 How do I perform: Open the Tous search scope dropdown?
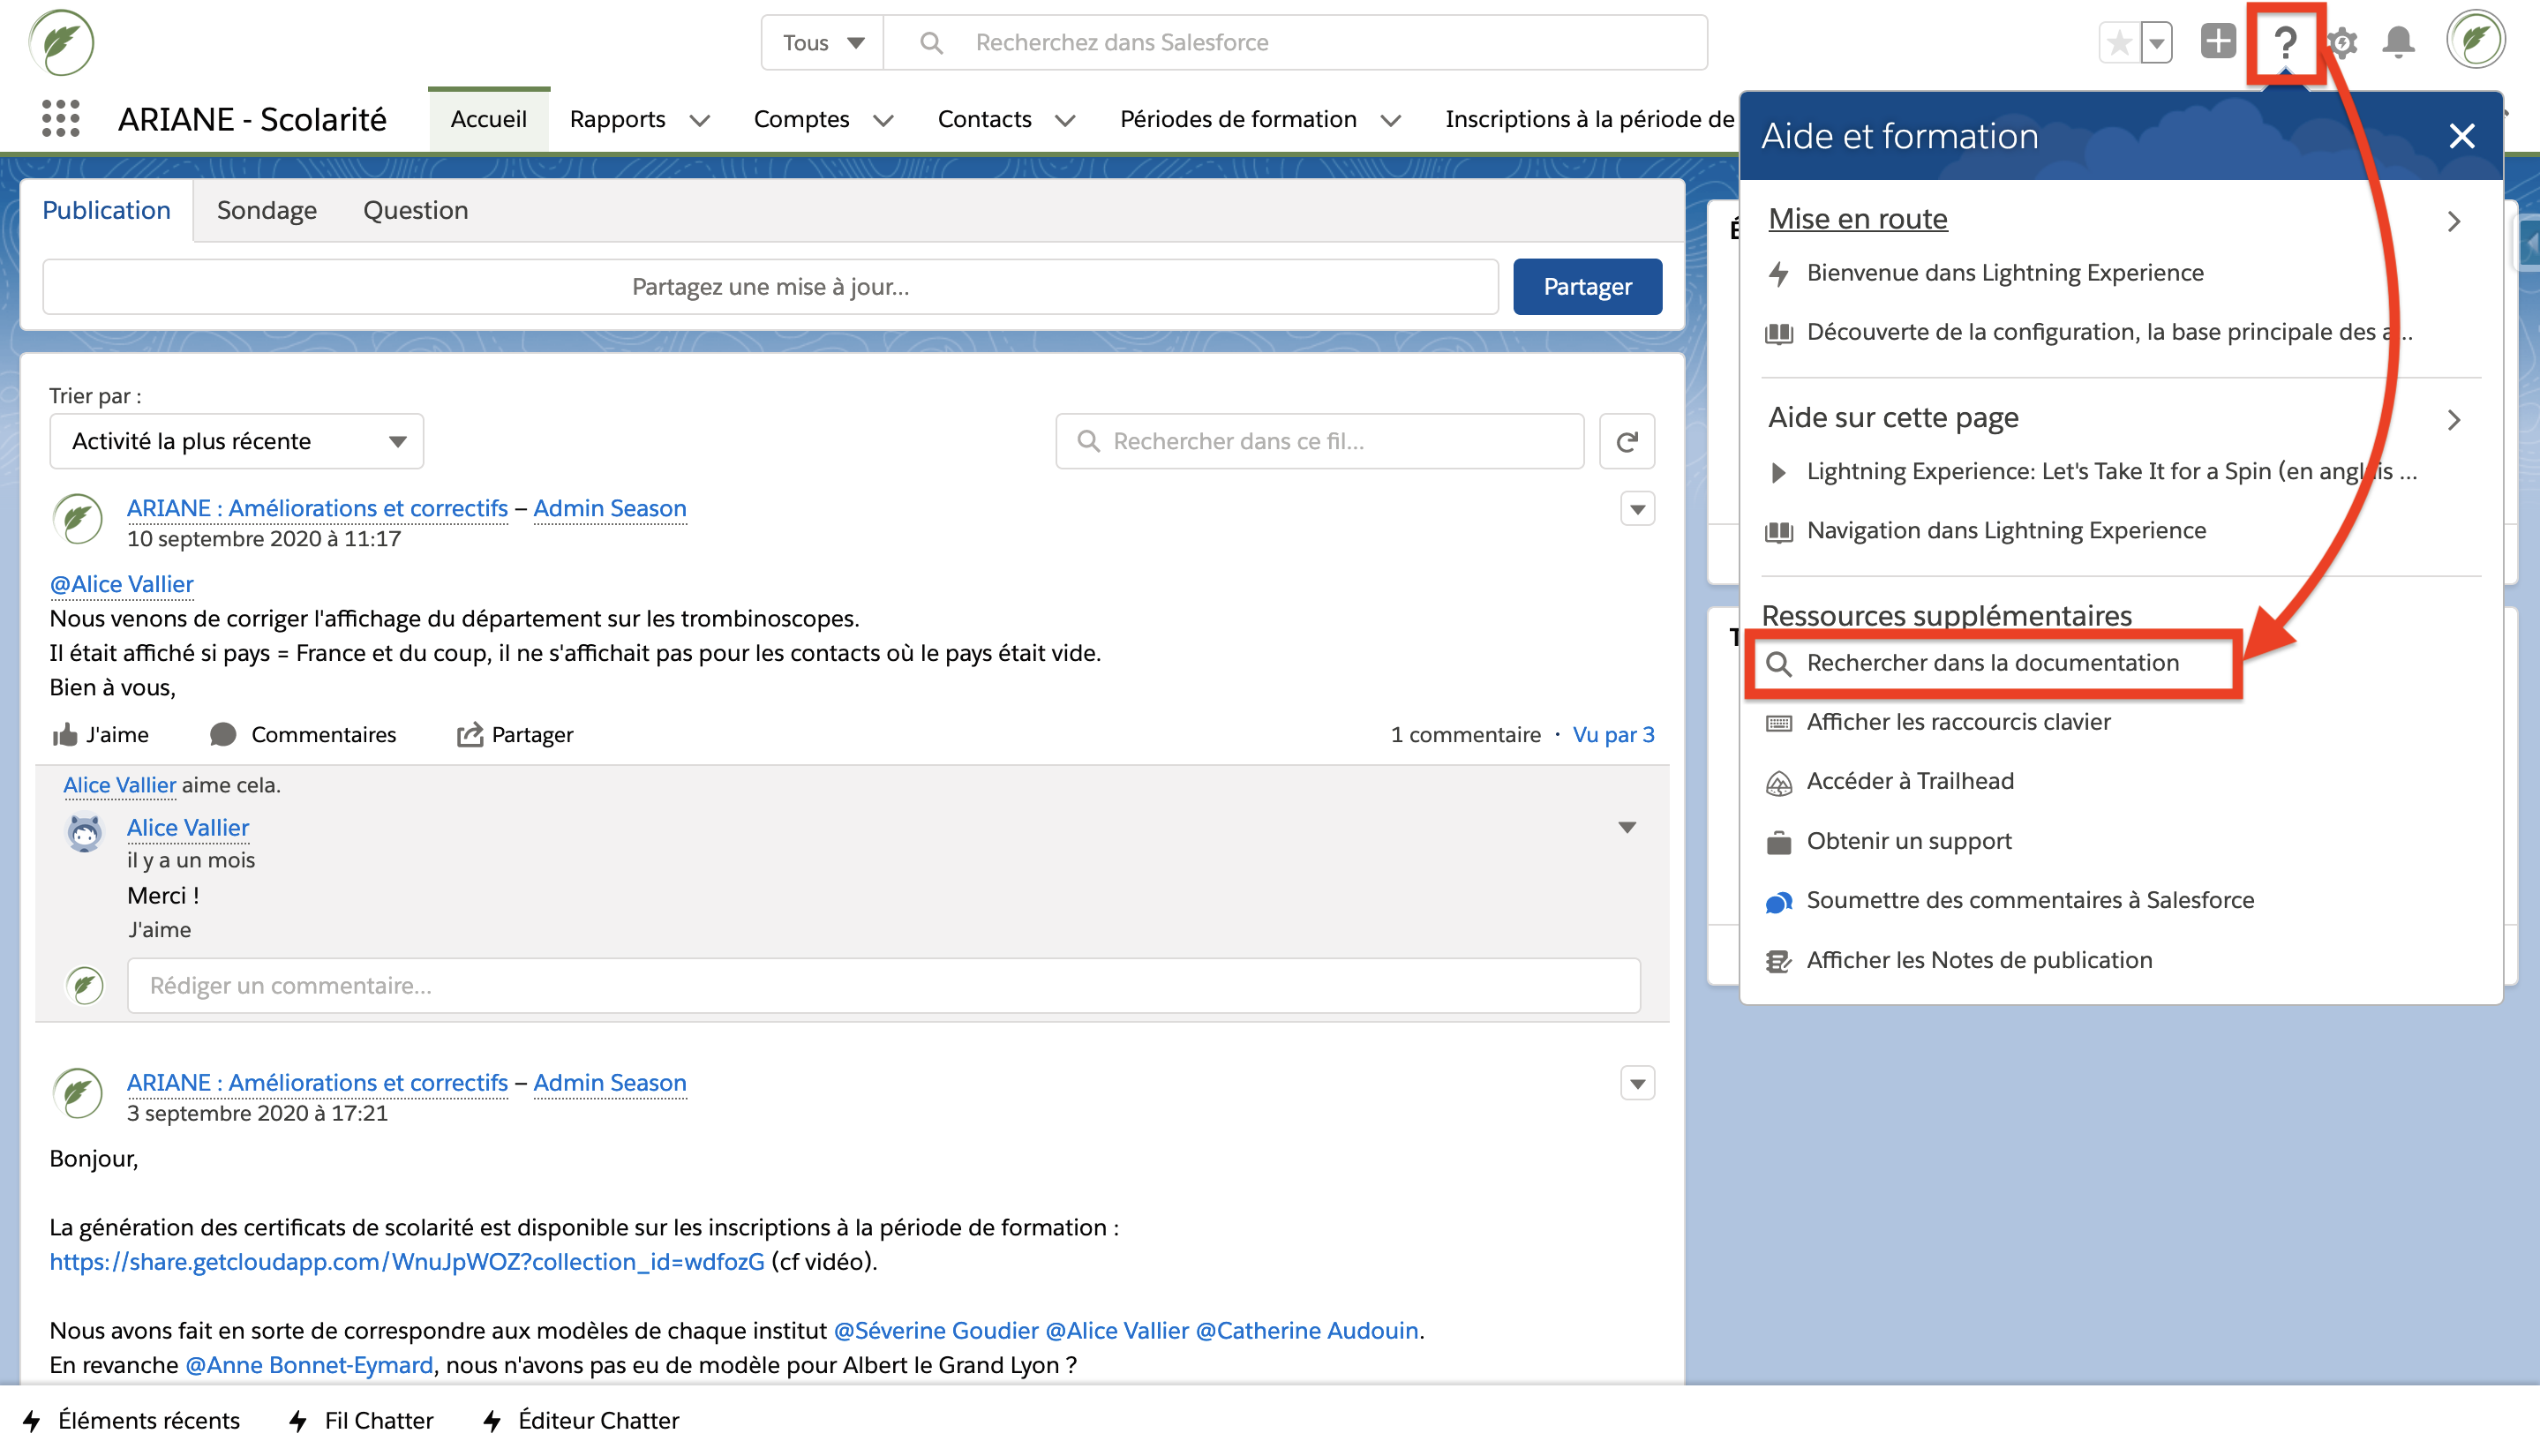(x=822, y=43)
